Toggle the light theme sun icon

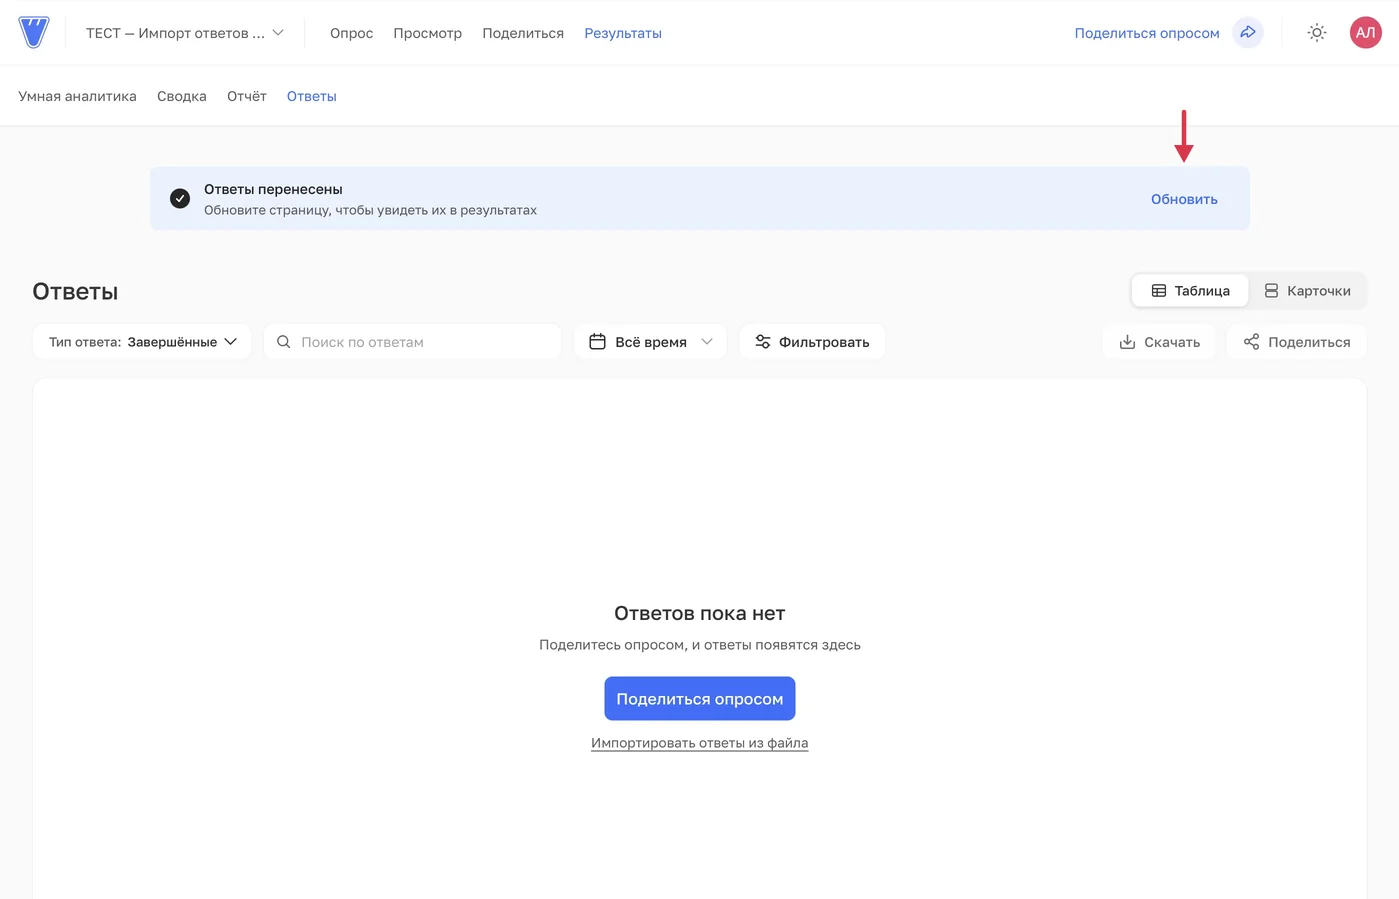pos(1317,33)
